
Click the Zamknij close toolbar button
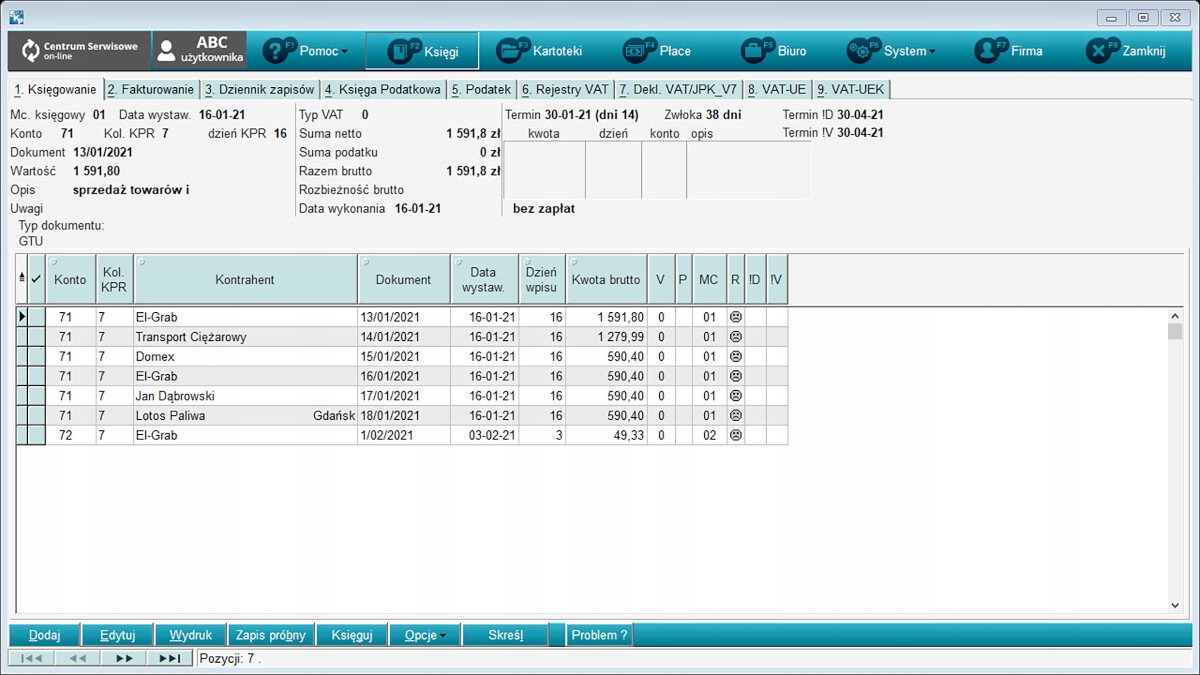point(1127,51)
